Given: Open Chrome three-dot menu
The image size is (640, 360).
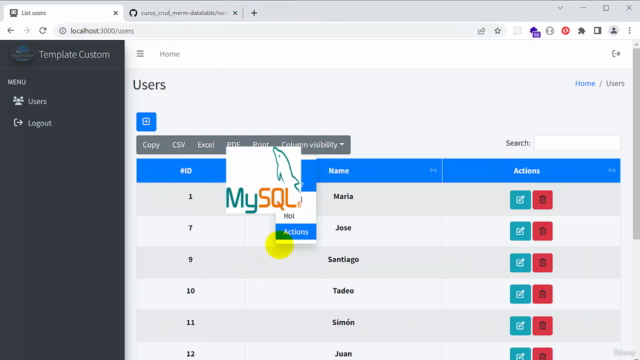Looking at the screenshot, I should pyautogui.click(x=629, y=31).
